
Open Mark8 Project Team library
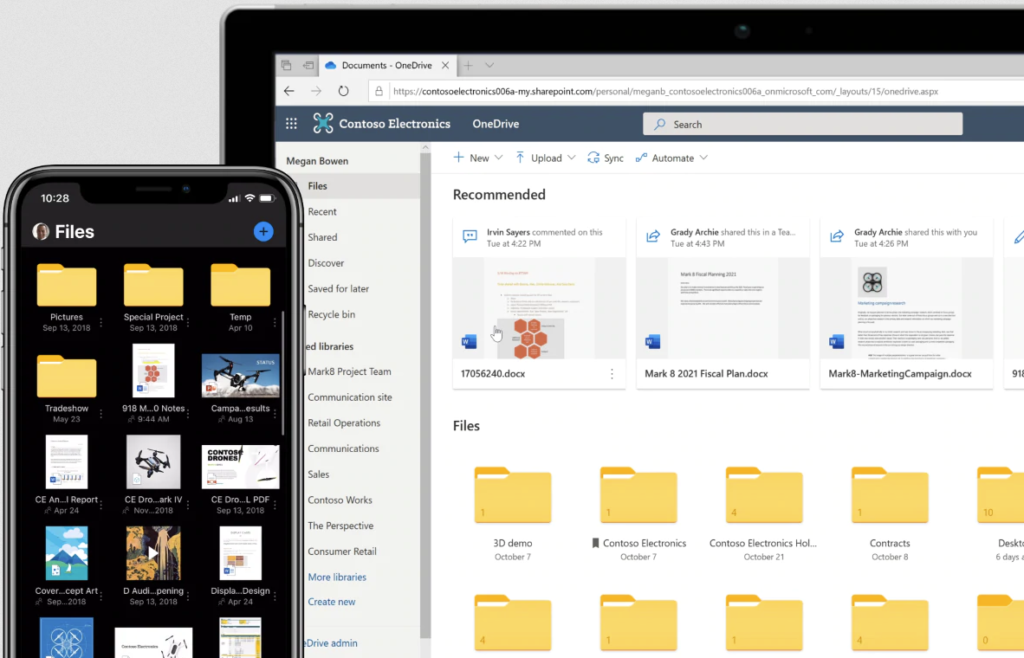(x=349, y=371)
